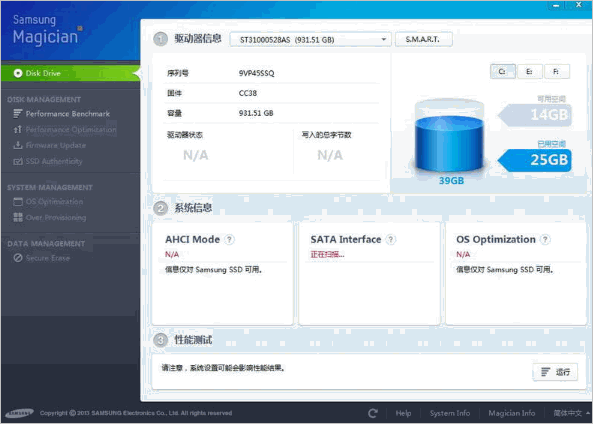Close the Magician window
The height and width of the screenshot is (424, 593).
click(x=579, y=5)
